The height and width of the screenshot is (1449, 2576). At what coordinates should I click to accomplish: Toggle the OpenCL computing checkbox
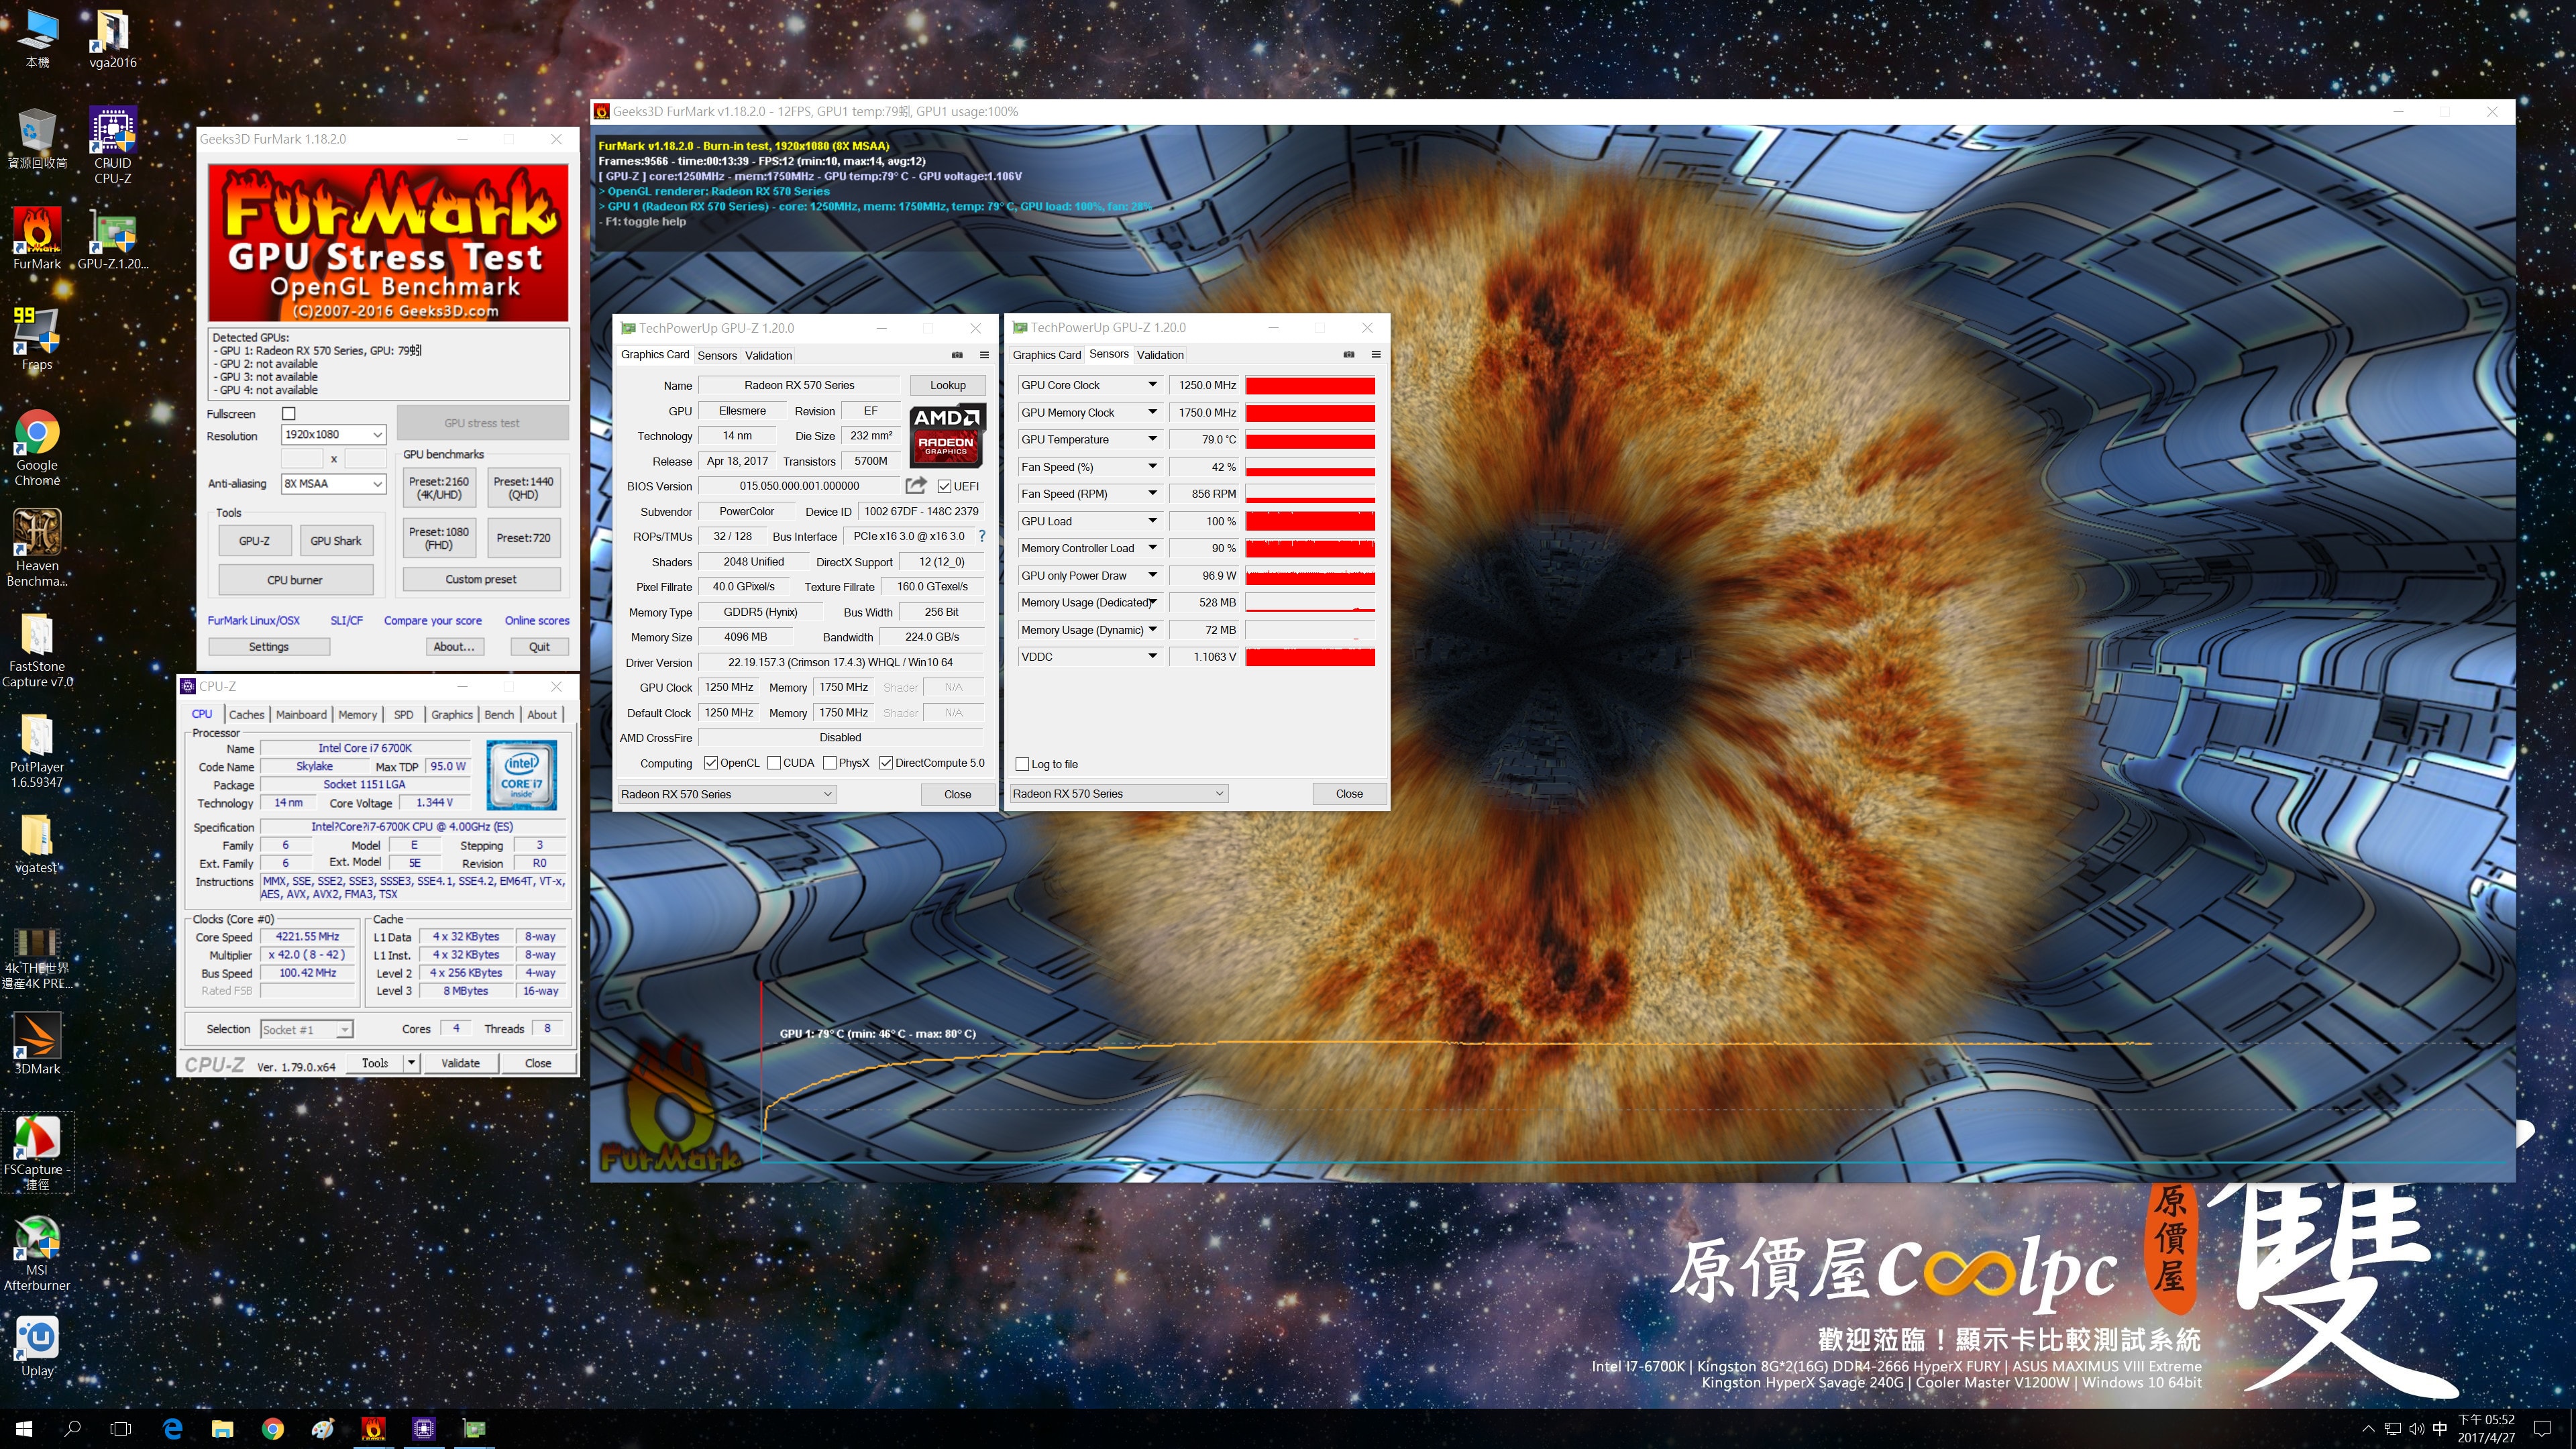711,763
